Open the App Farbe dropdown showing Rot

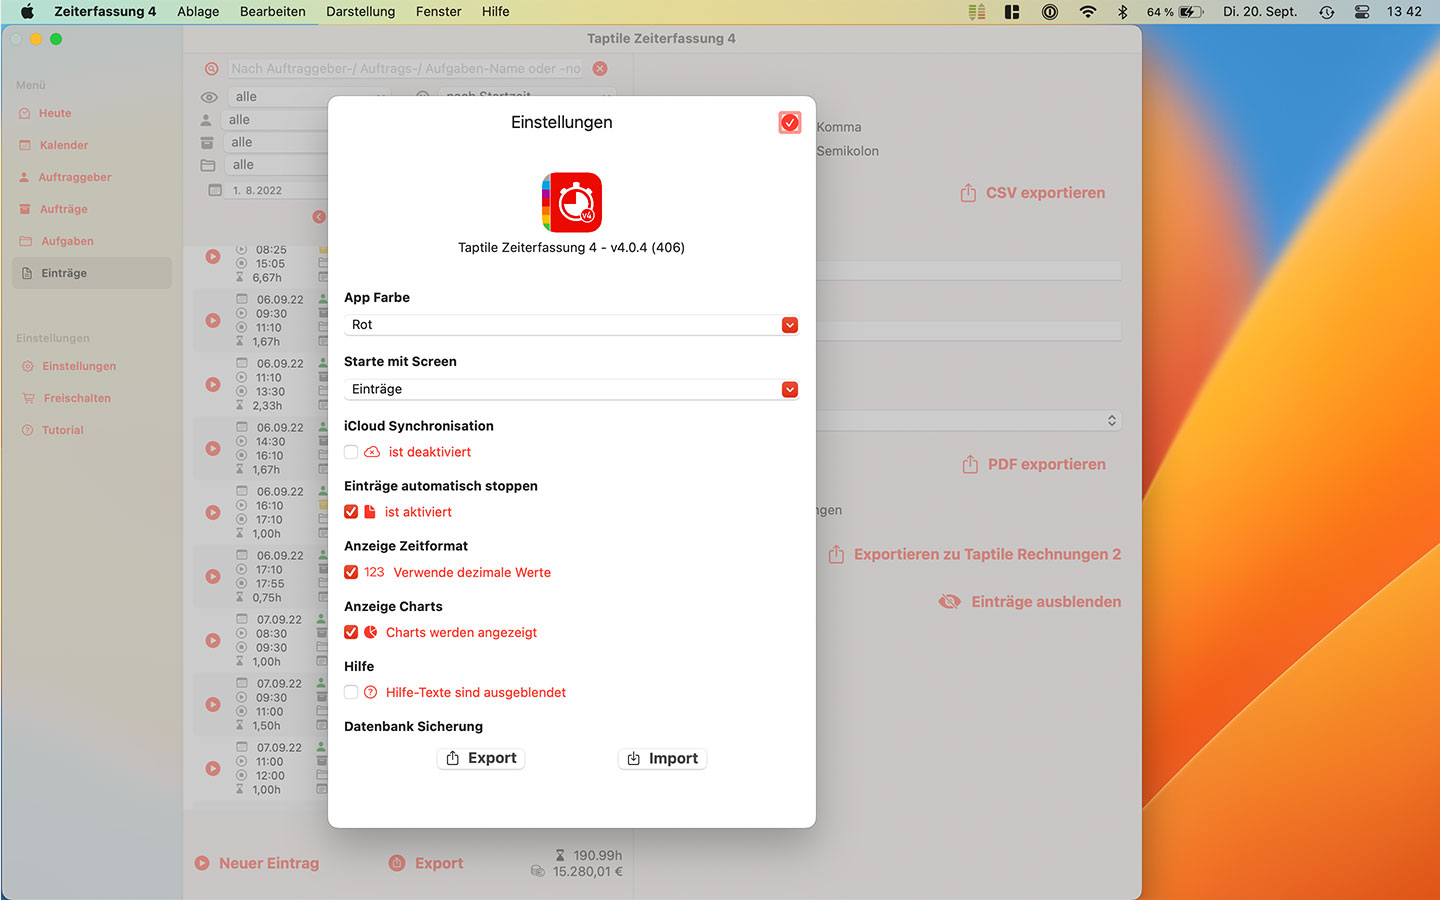pyautogui.click(x=571, y=325)
